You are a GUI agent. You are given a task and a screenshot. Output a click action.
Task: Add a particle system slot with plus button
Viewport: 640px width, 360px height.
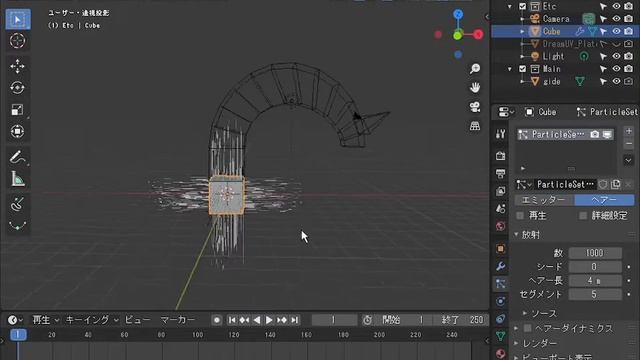[x=629, y=131]
